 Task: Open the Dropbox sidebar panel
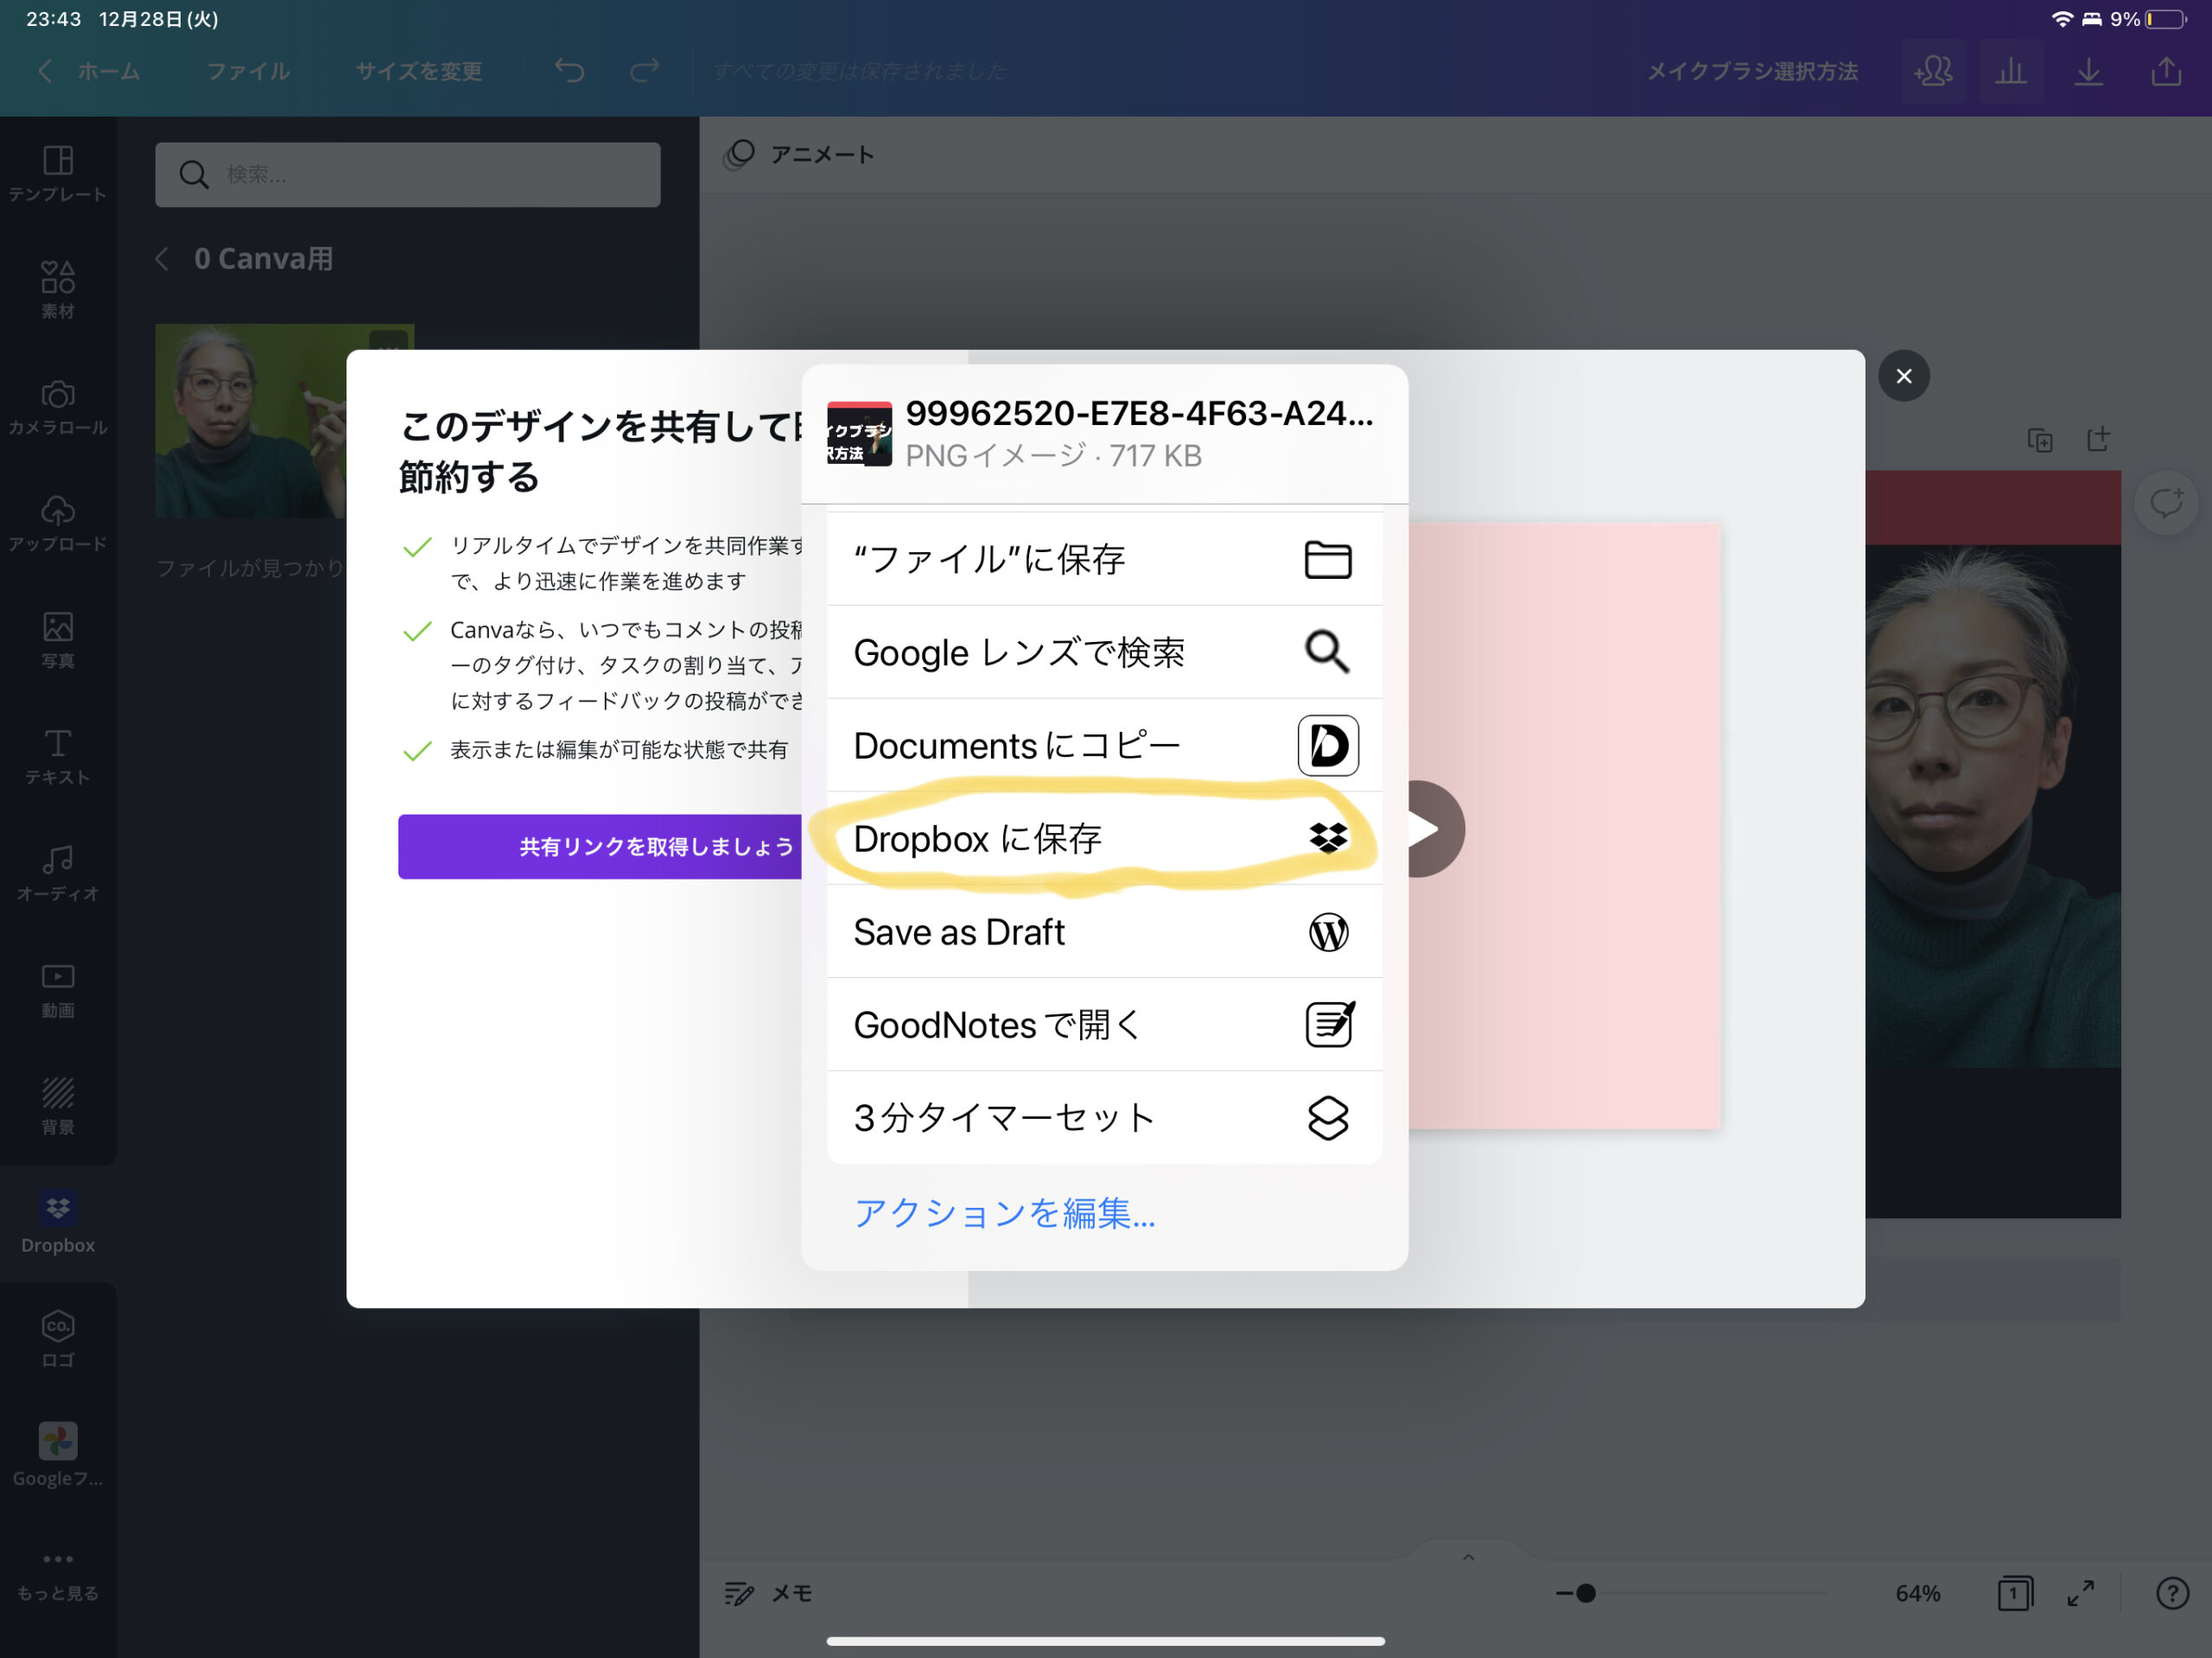click(x=58, y=1223)
